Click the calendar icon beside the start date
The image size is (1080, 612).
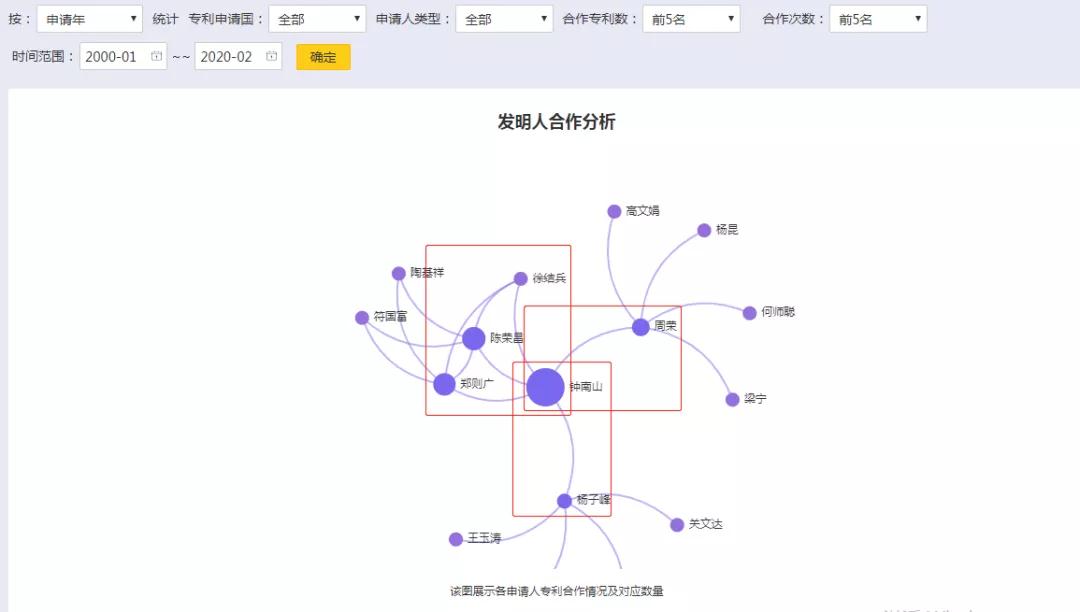click(x=155, y=57)
